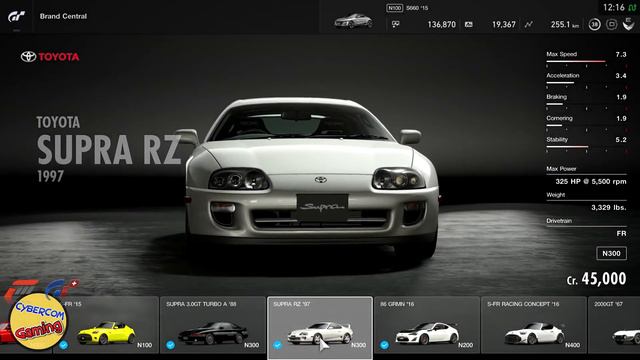Click owned checkmark on 86 GRMN '16 card
Screen dimensions: 640x360
384,345
